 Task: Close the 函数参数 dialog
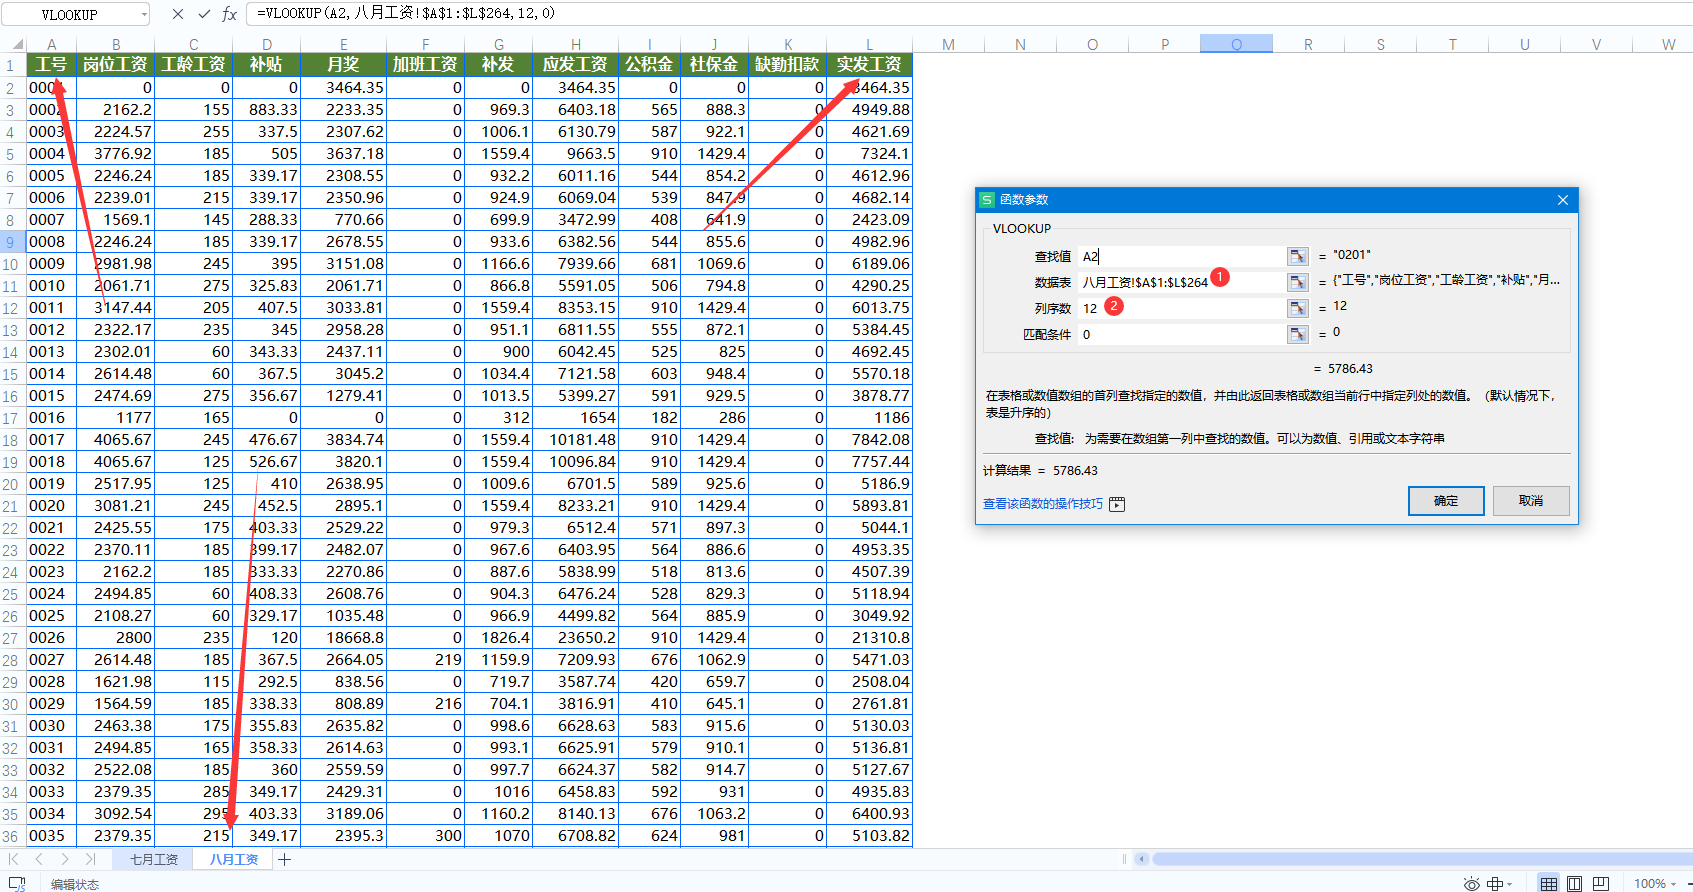[1562, 200]
